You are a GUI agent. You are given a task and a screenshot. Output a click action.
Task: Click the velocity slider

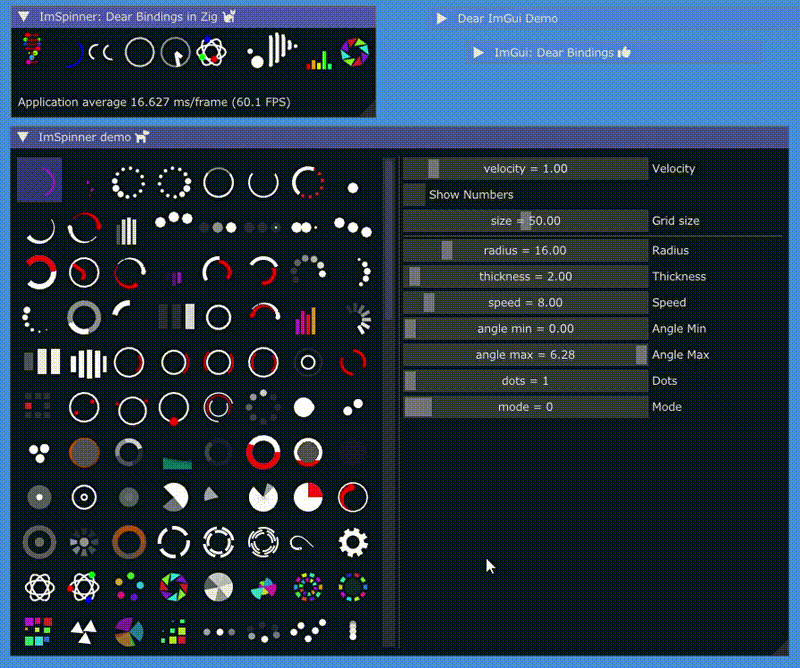coord(526,168)
